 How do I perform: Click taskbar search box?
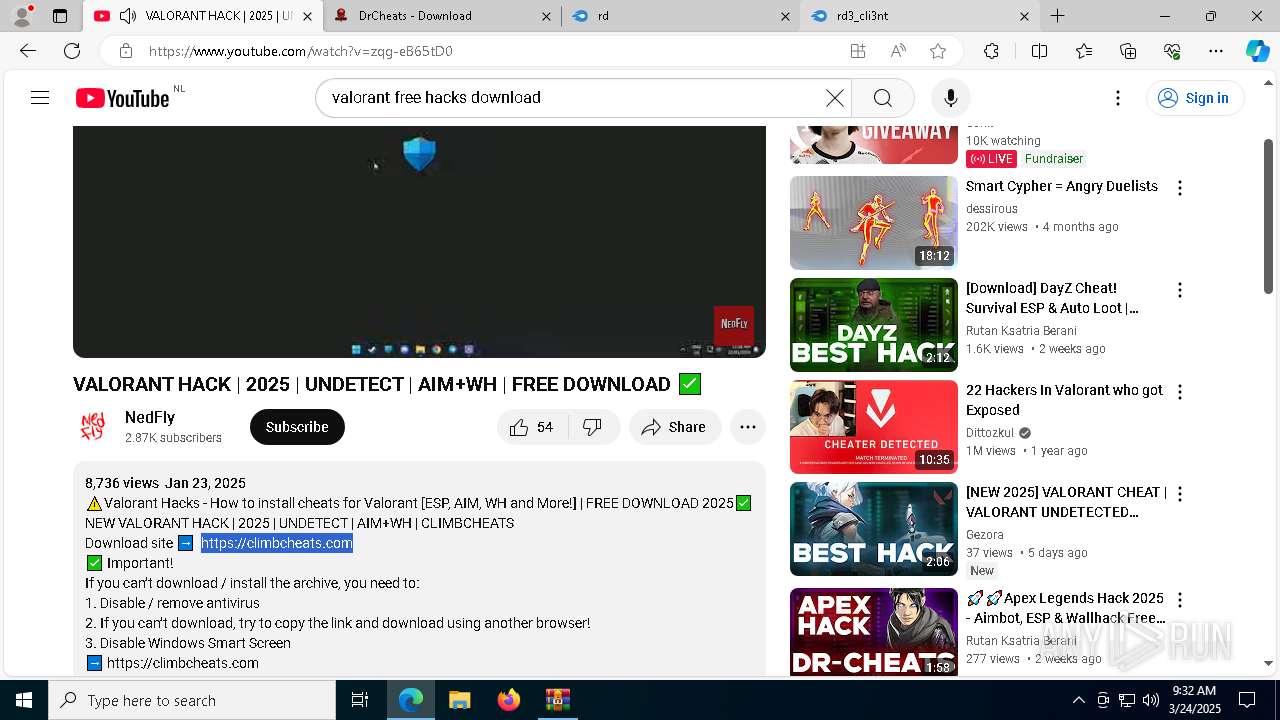(x=192, y=700)
